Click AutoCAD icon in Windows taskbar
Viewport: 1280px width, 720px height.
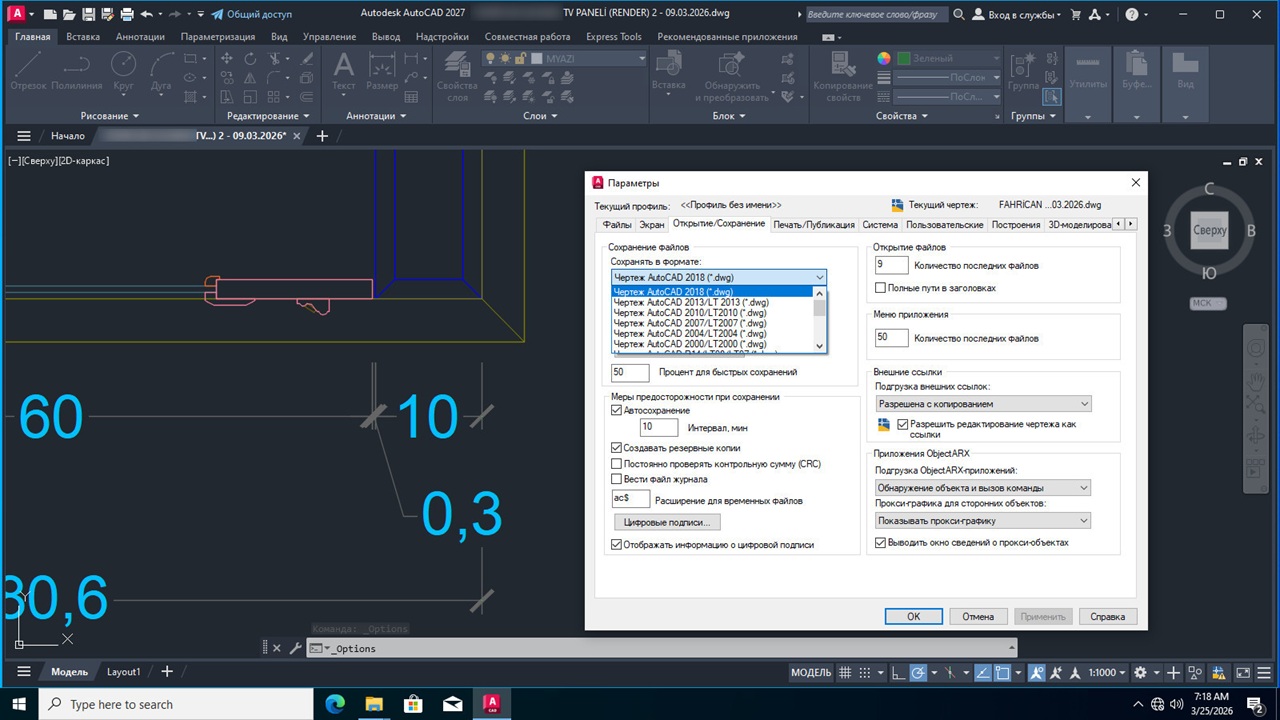coord(491,704)
